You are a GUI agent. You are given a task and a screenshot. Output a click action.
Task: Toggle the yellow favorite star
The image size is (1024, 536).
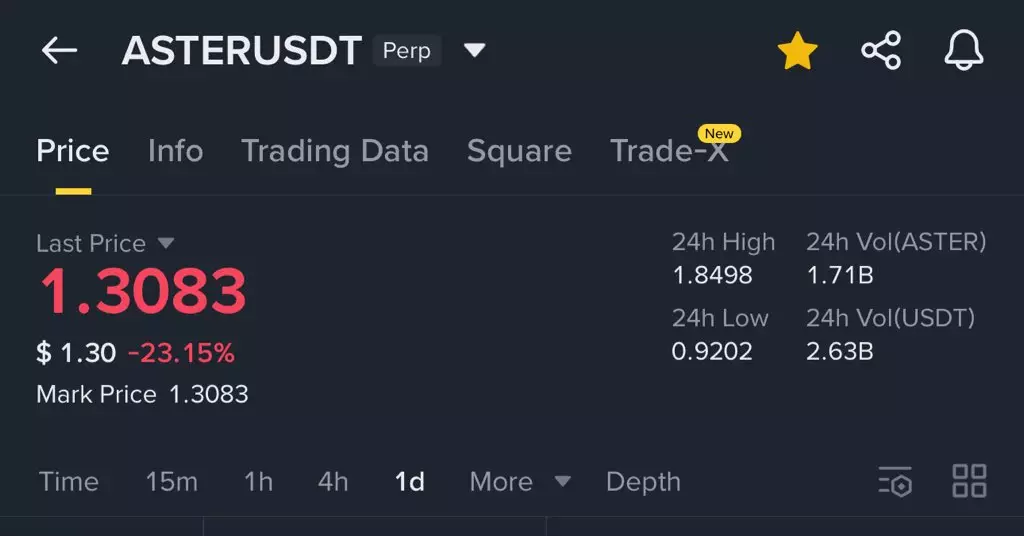[x=797, y=51]
